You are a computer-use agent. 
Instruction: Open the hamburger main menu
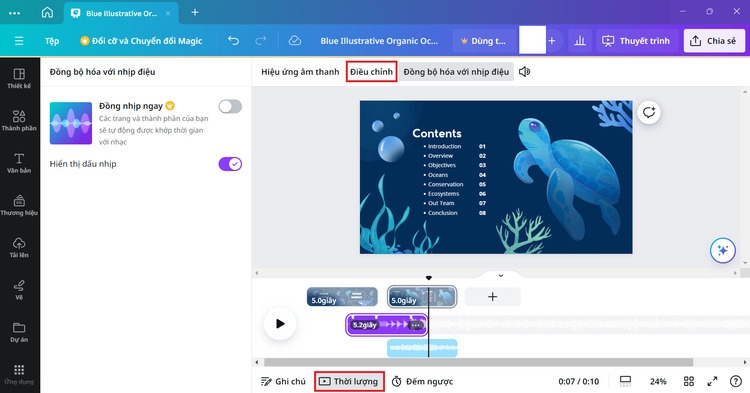[x=19, y=41]
